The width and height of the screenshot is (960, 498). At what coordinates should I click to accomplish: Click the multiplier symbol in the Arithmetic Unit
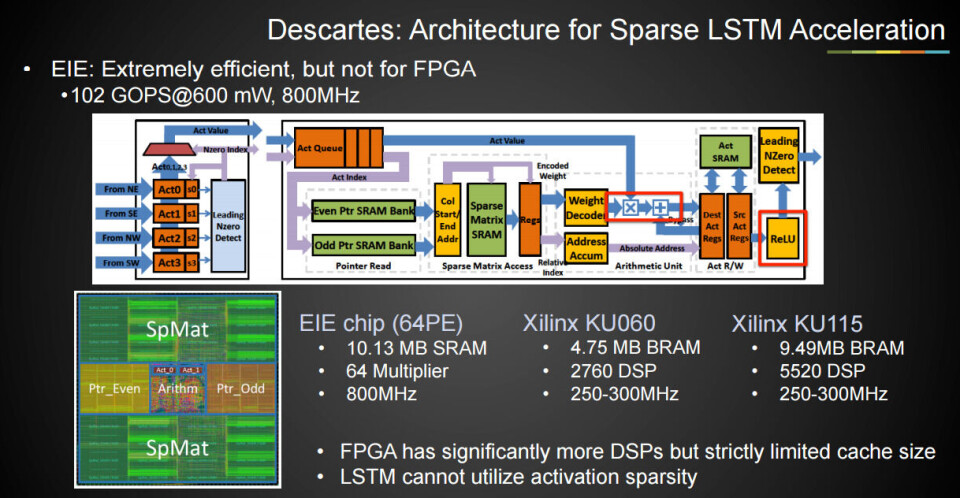pyautogui.click(x=630, y=208)
